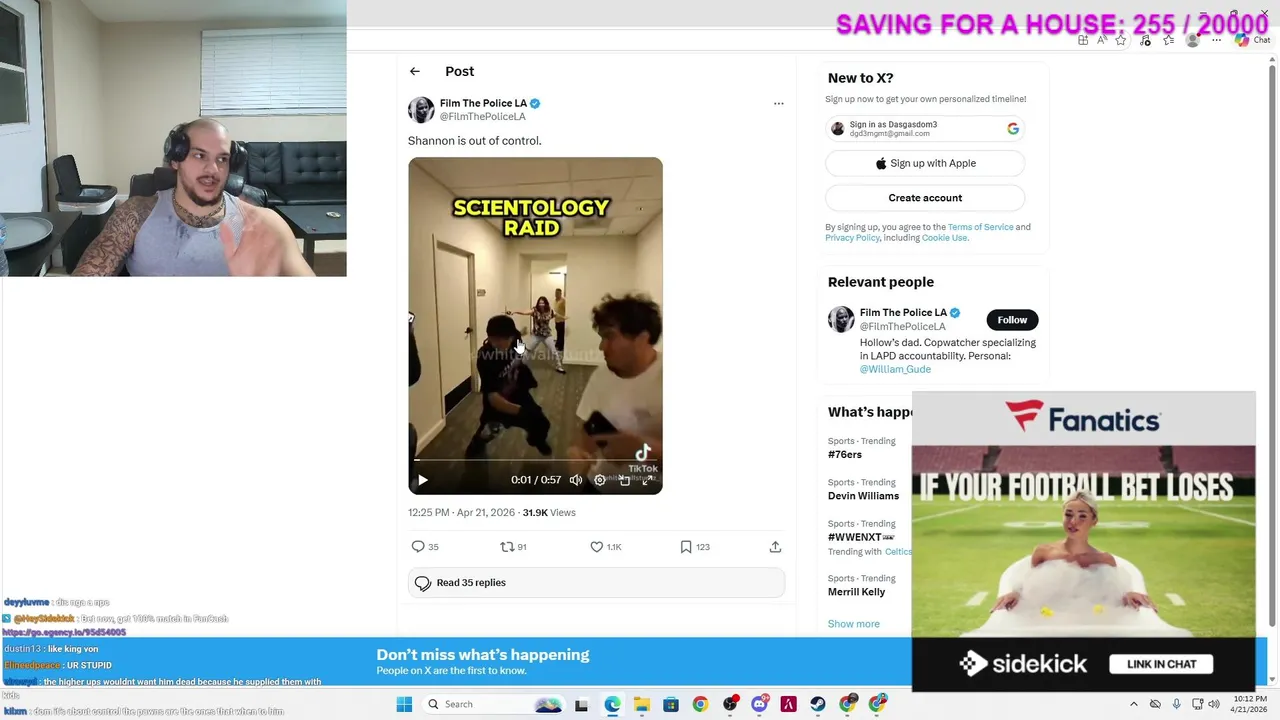Open File Explorer from taskbar
This screenshot has height=720, width=1280.
pos(642,704)
